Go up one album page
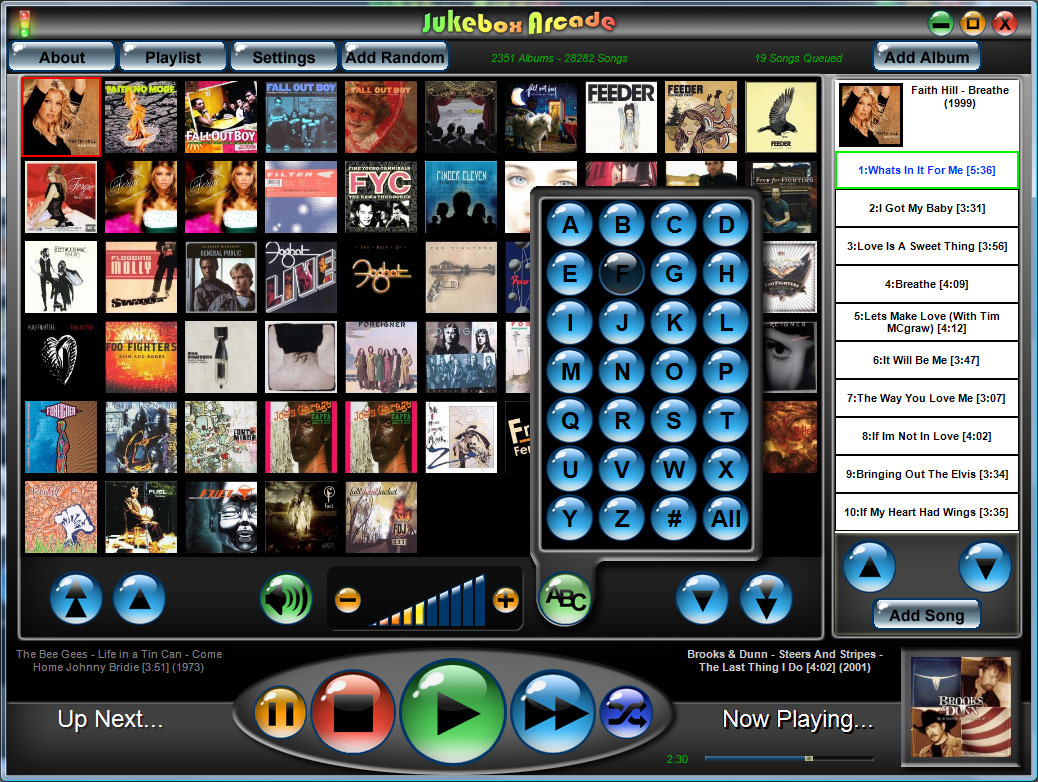Screen dimensions: 1038x782 pos(139,599)
